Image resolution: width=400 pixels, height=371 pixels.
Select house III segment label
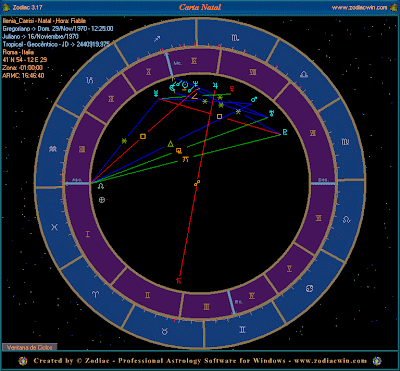click(207, 306)
